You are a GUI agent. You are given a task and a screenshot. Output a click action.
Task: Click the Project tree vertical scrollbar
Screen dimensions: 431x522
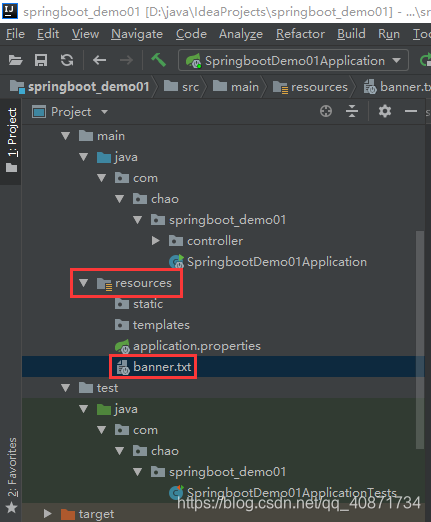point(420,340)
